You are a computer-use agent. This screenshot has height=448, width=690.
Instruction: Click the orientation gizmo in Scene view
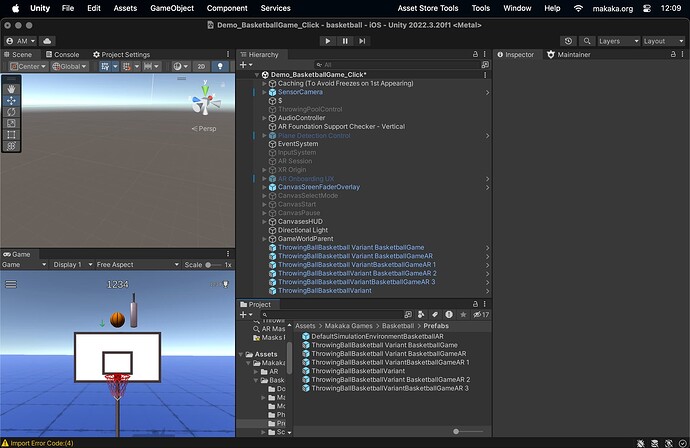(207, 101)
